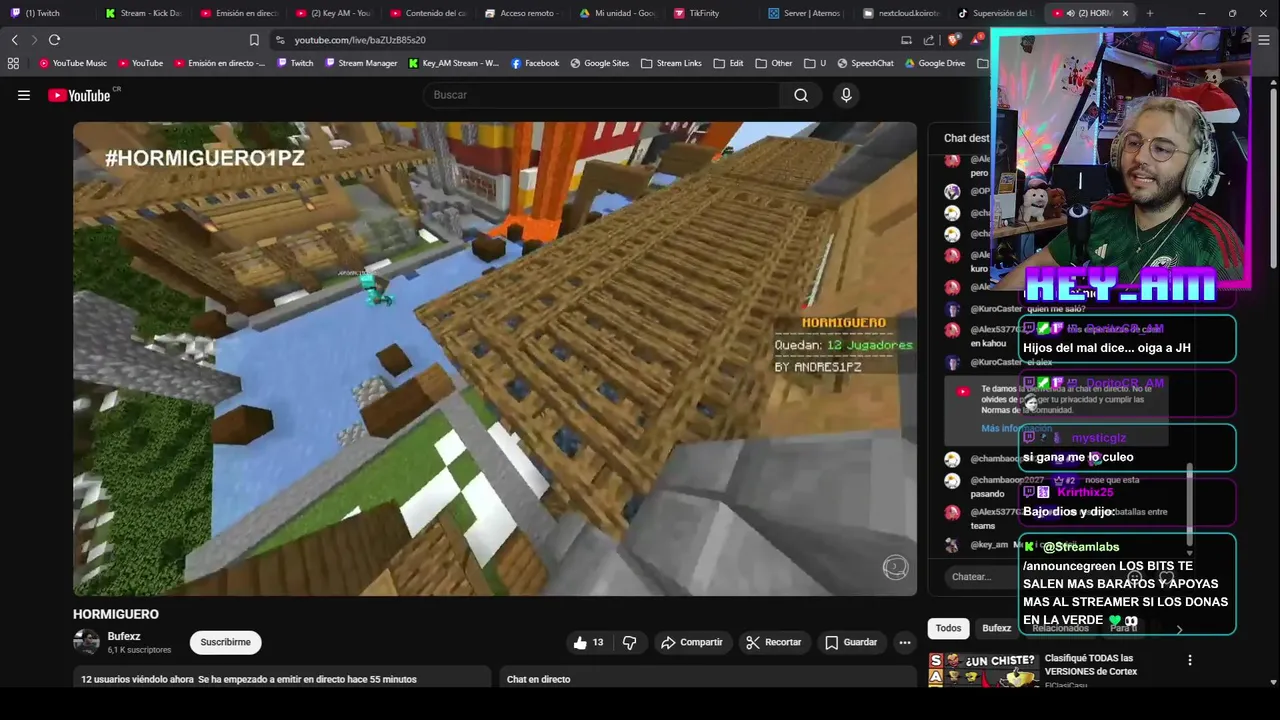Open the Bufexz channel avatar
This screenshot has height=720, width=1280.
coord(87,642)
